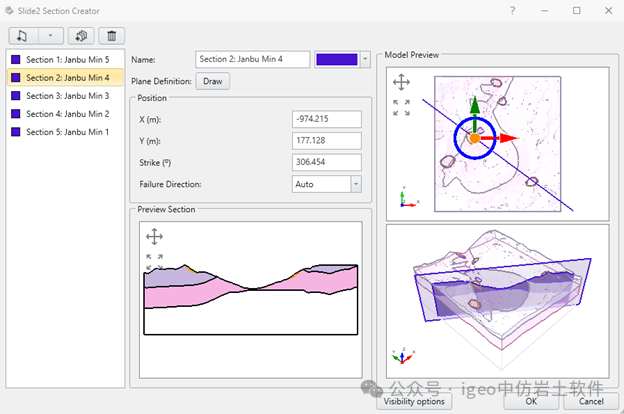
Task: Click the help question mark in title bar
Action: (x=513, y=11)
